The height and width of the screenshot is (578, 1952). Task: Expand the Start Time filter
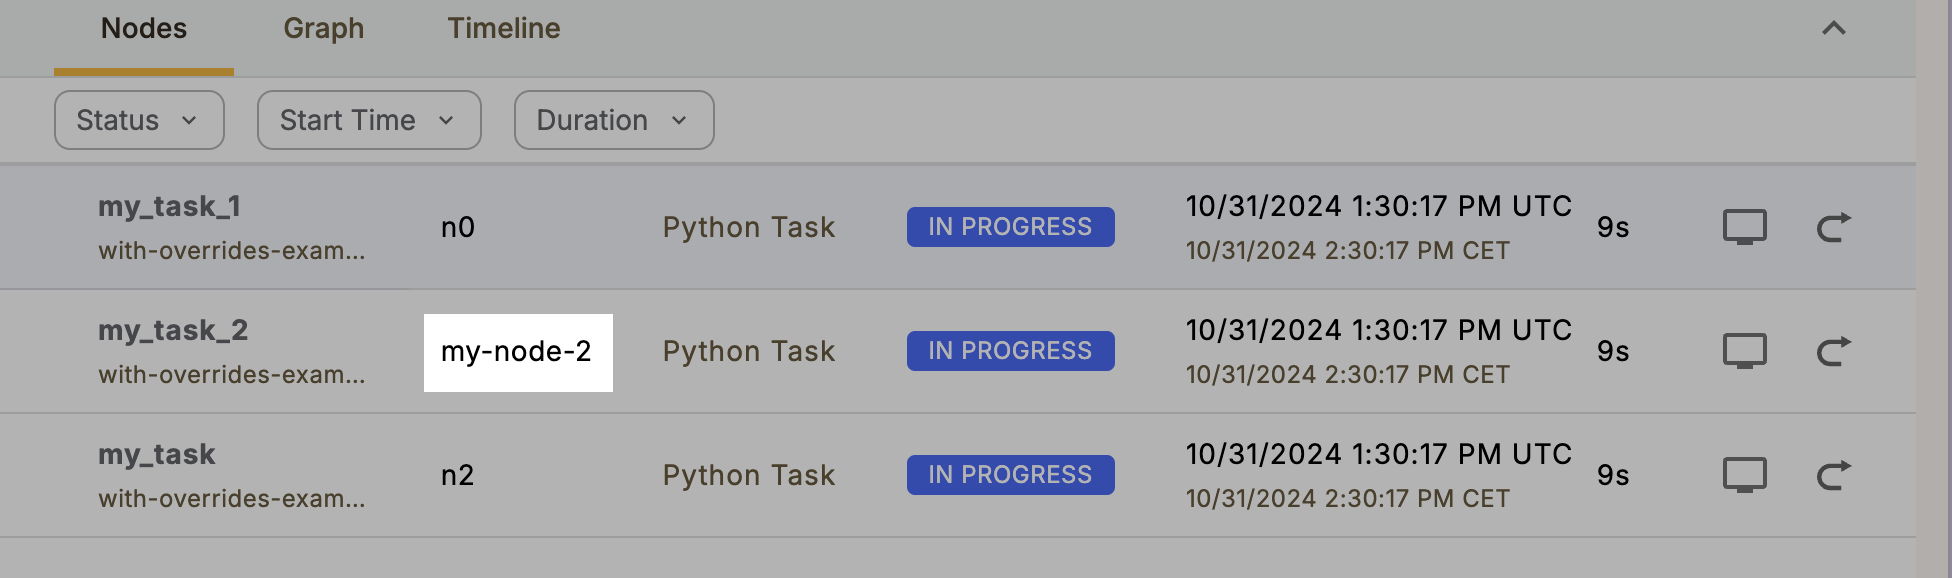(x=368, y=120)
